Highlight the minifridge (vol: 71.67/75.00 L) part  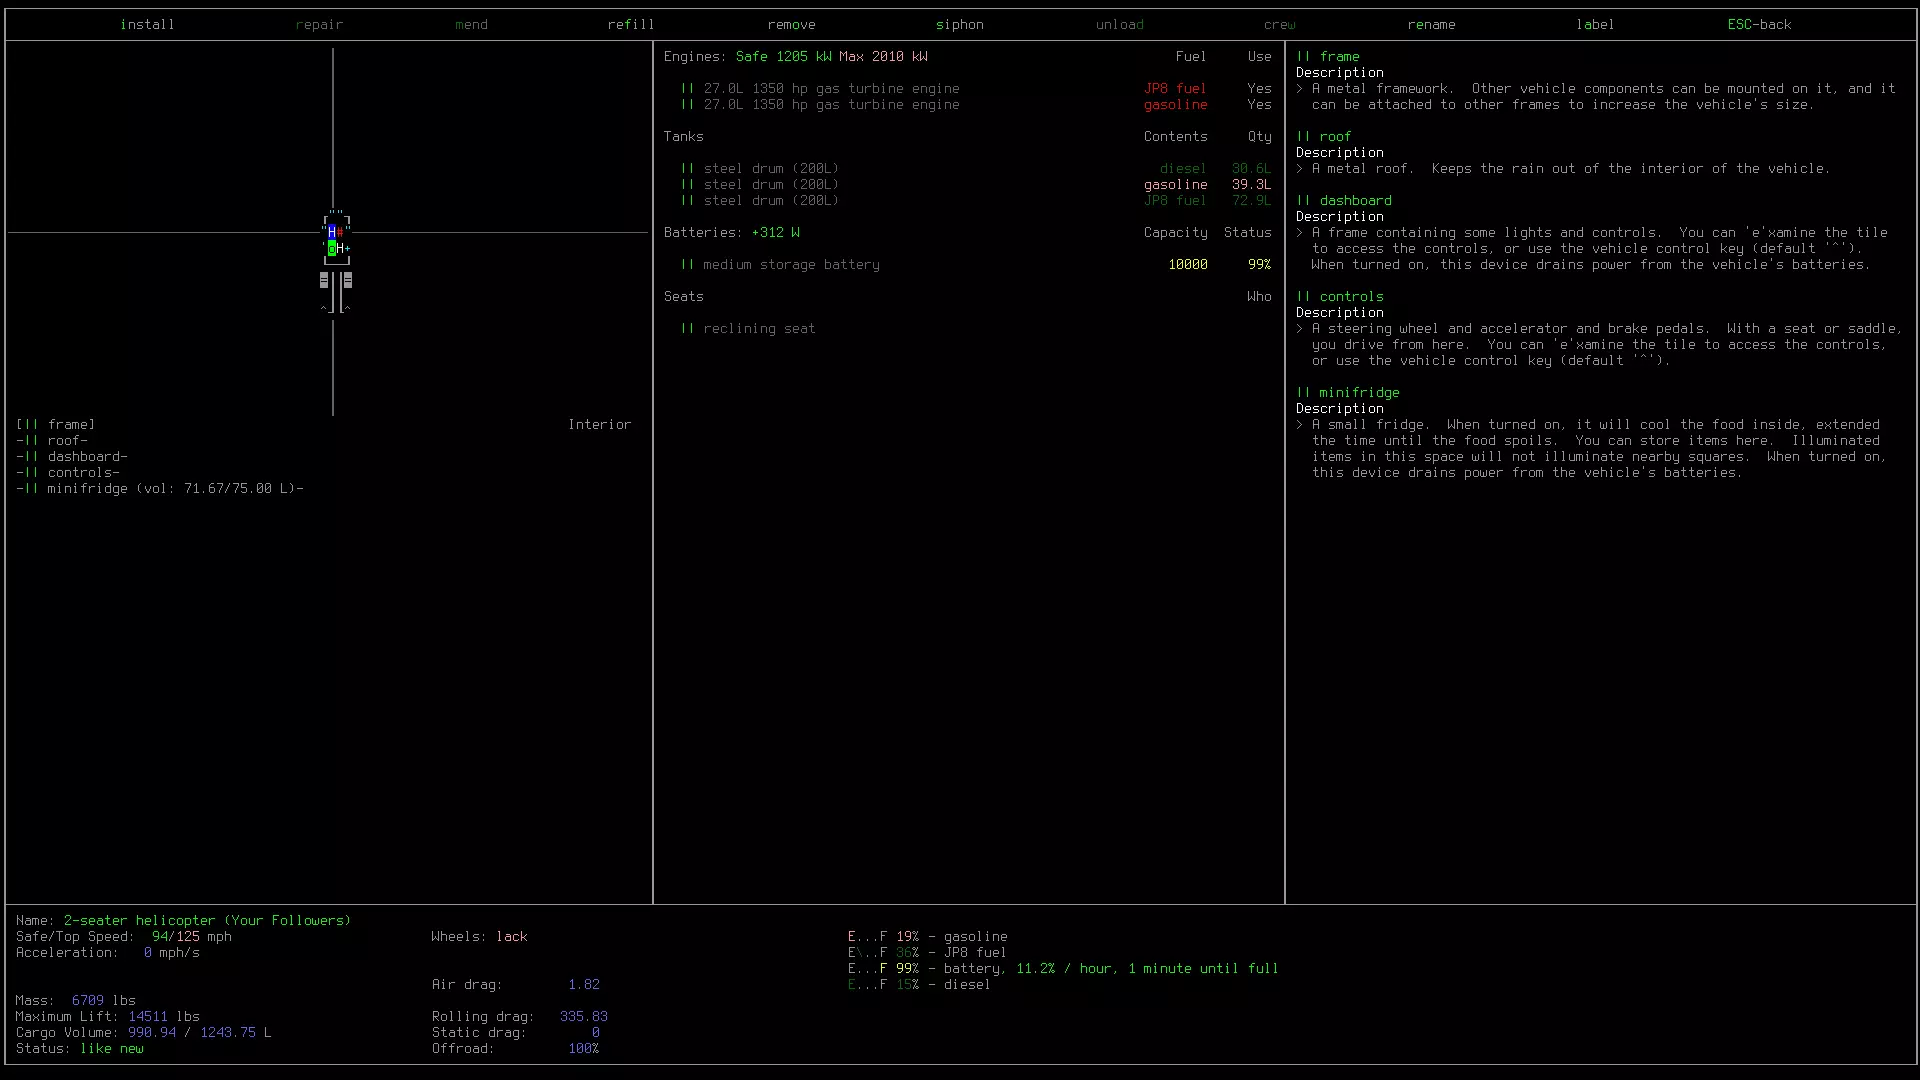coord(160,488)
